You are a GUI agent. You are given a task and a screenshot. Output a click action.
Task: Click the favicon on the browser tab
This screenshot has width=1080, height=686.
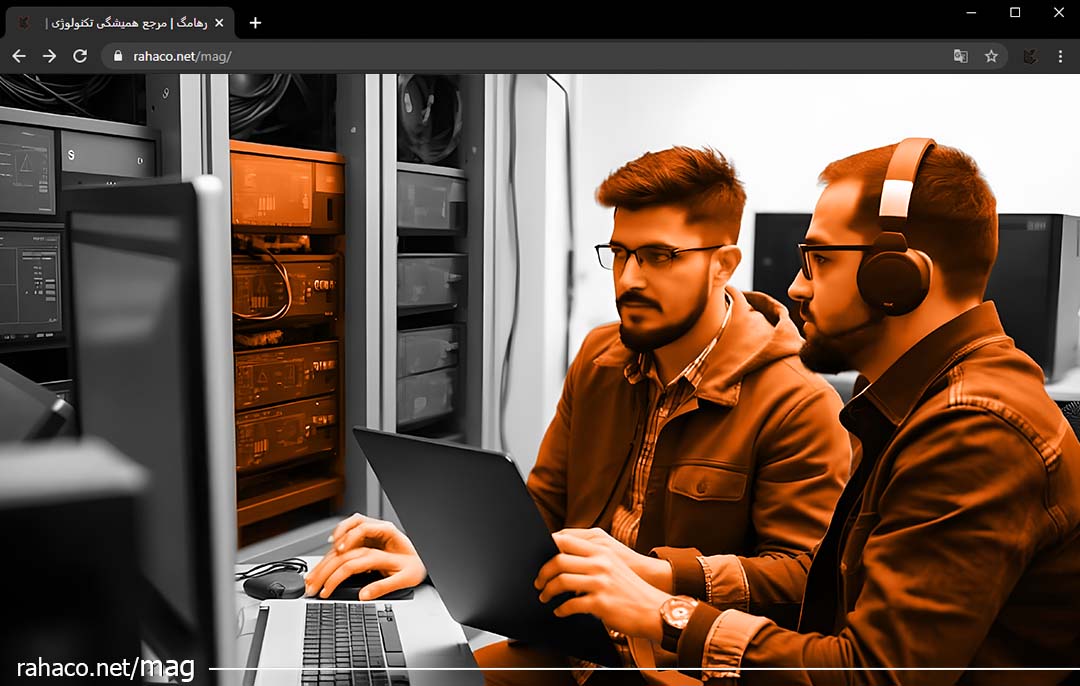click(24, 23)
